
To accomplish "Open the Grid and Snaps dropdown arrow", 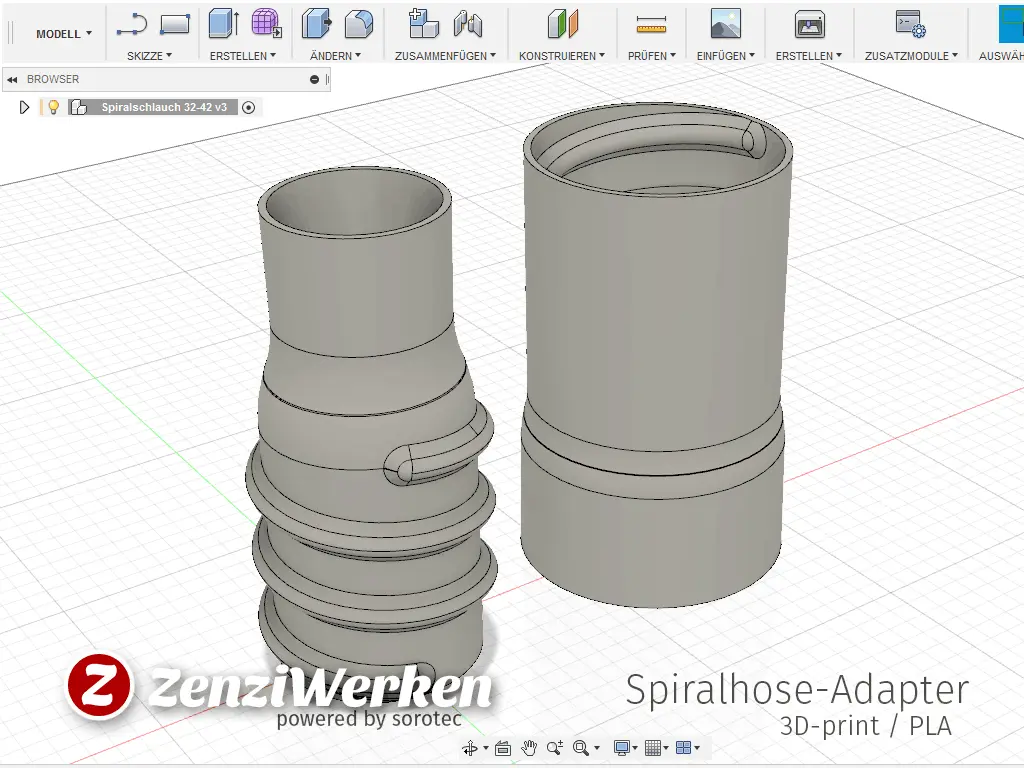I will coord(666,748).
